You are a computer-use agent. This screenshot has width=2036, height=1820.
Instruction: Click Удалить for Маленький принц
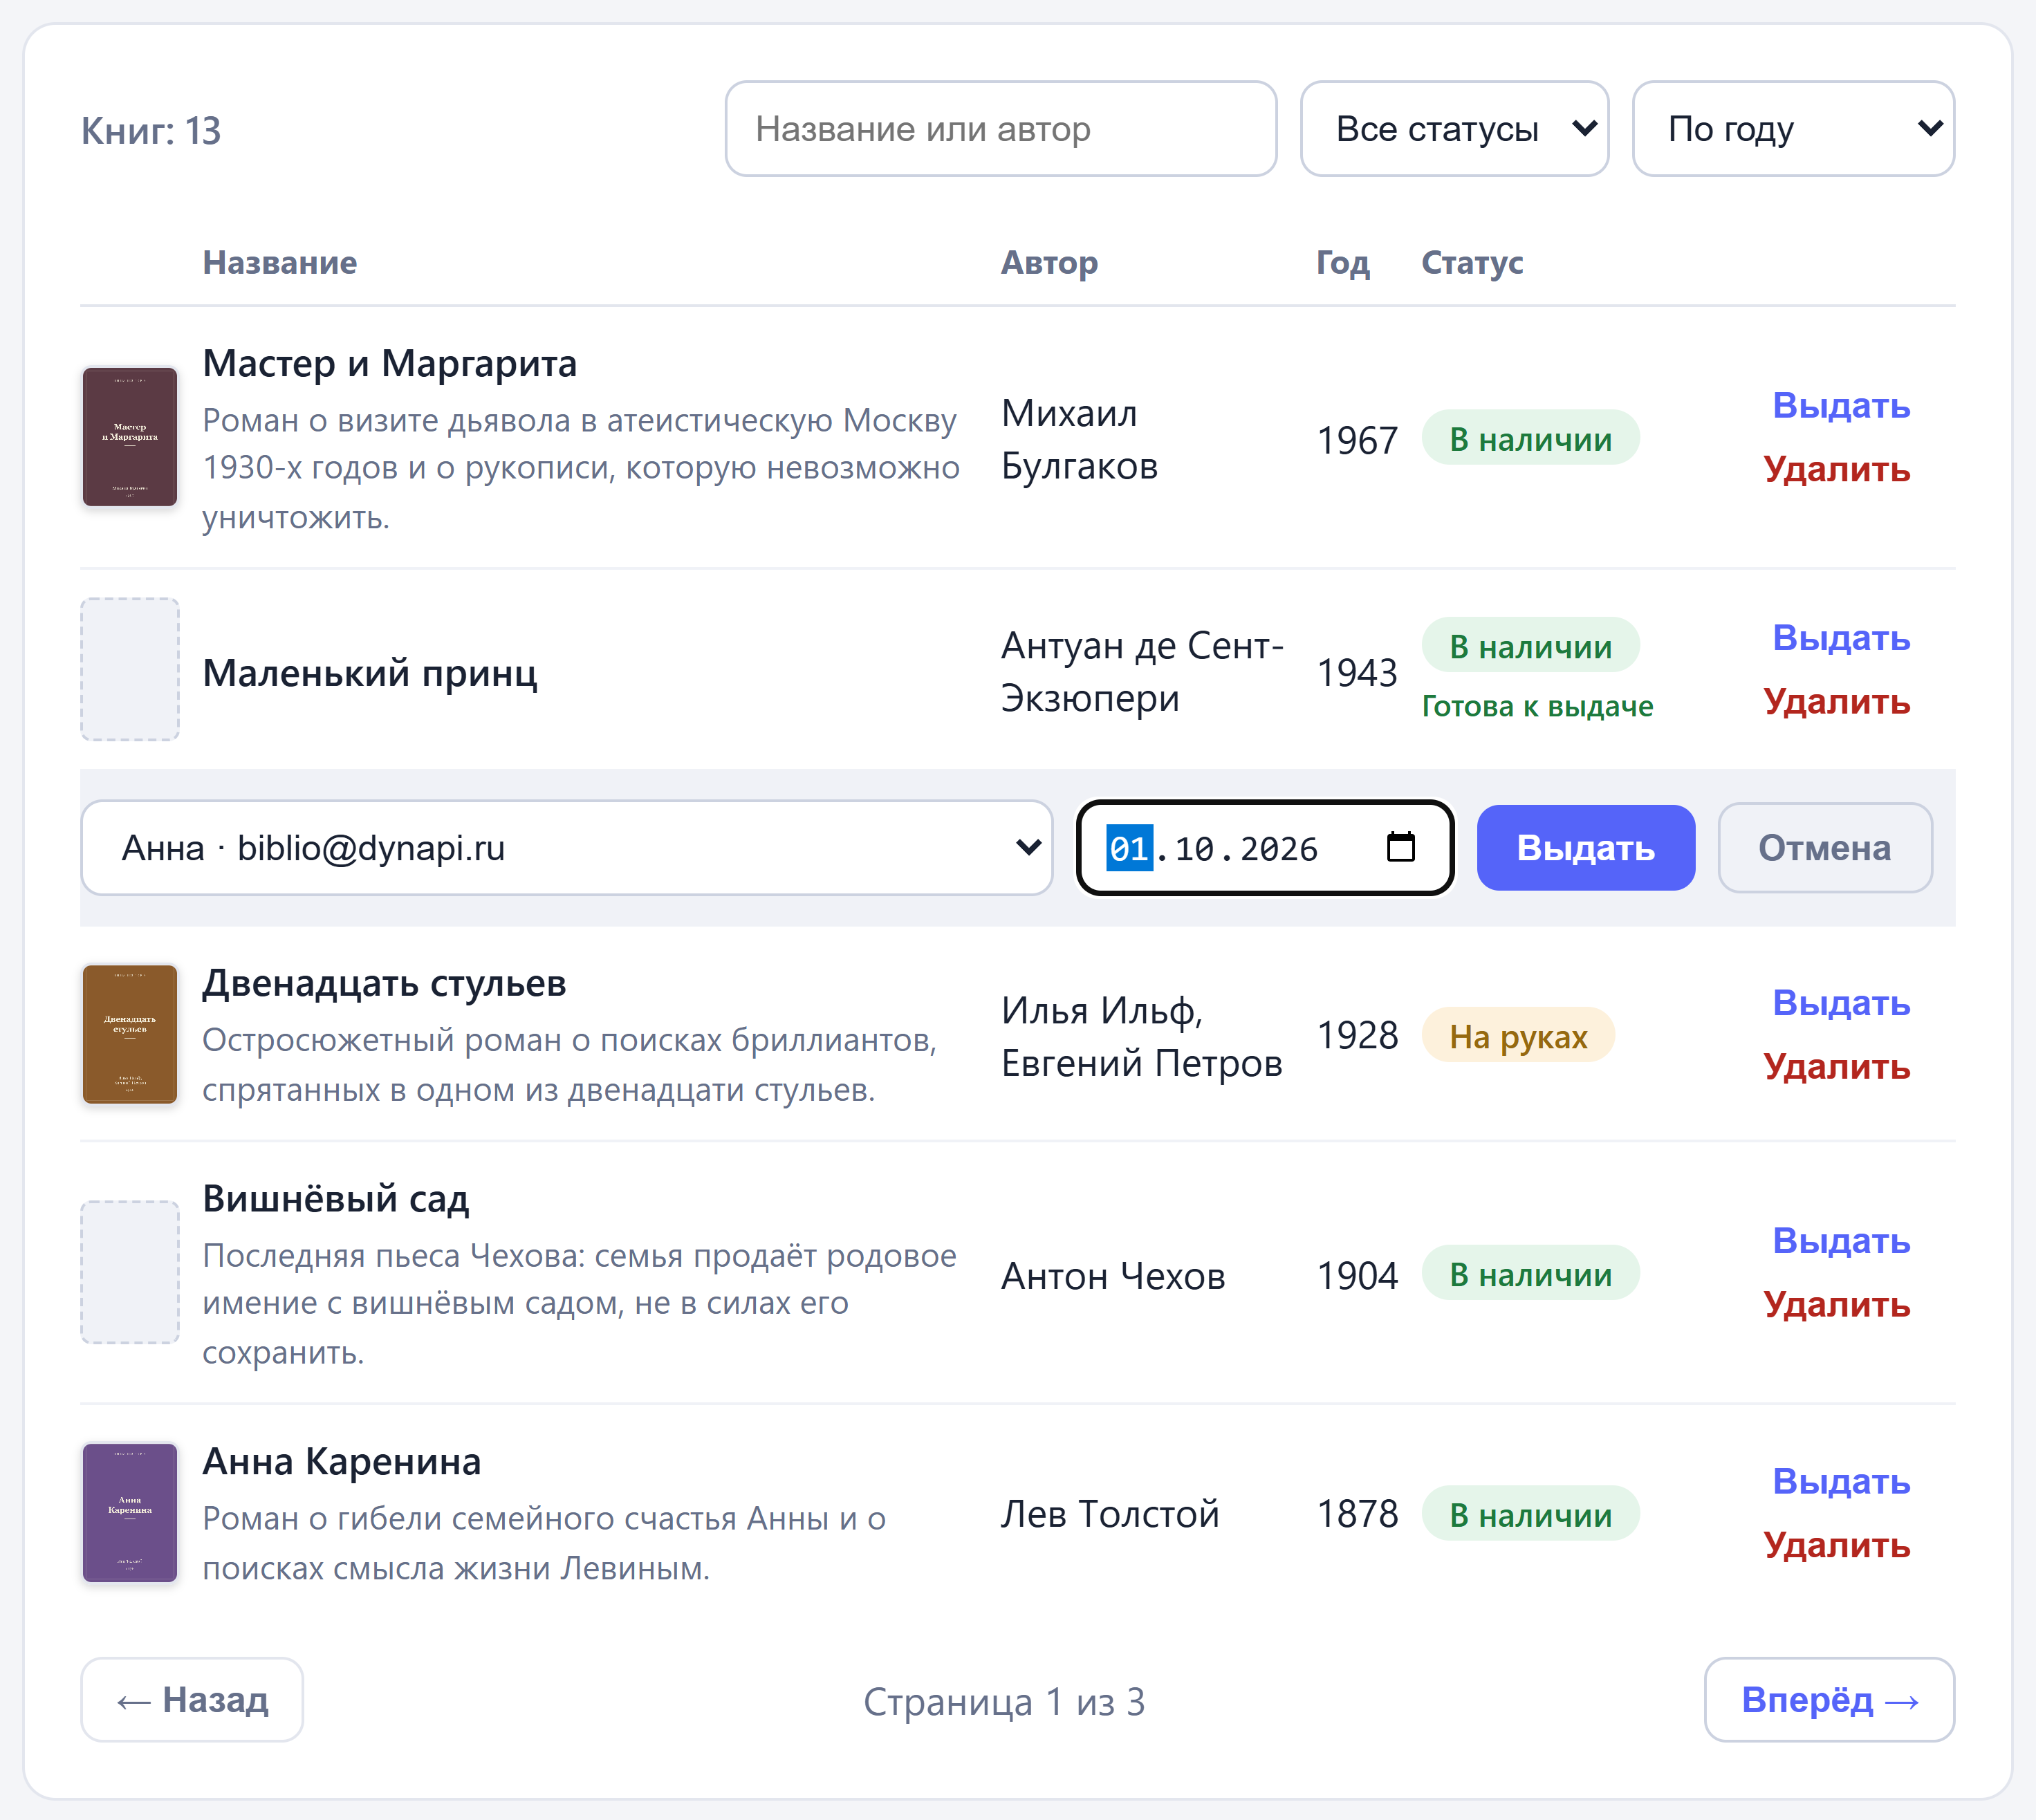(1836, 701)
